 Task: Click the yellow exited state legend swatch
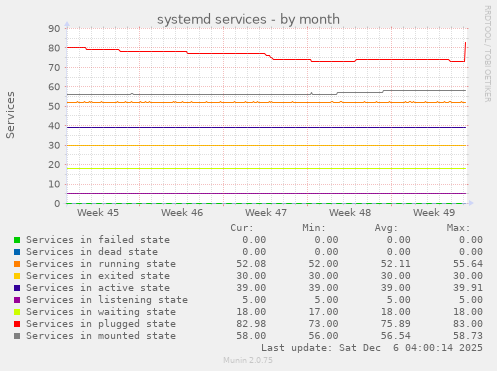point(17,276)
